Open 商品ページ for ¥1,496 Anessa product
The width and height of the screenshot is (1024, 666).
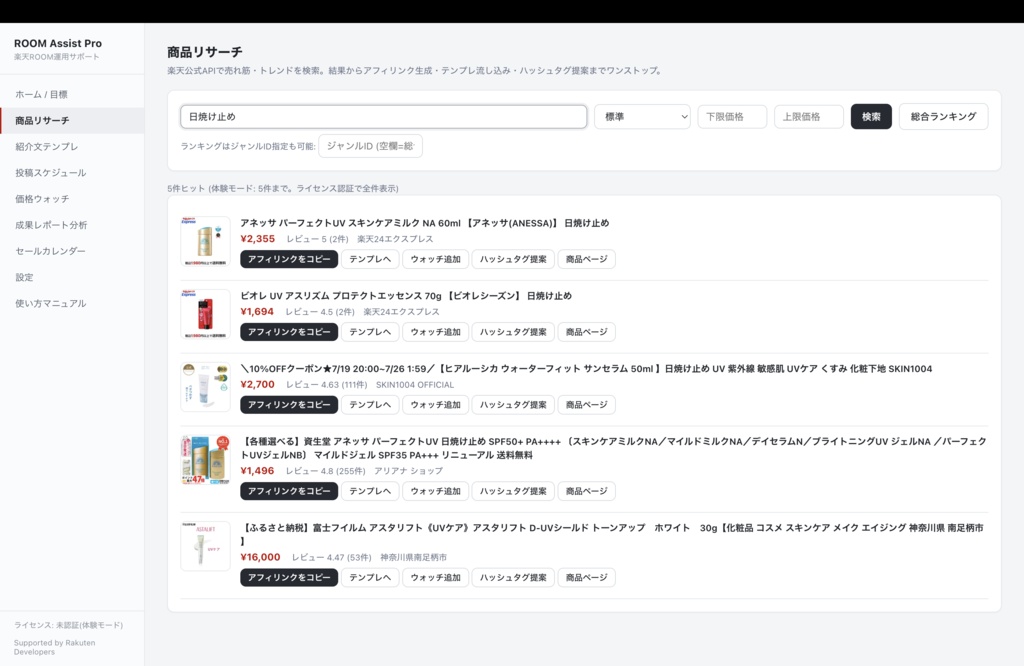(586, 491)
